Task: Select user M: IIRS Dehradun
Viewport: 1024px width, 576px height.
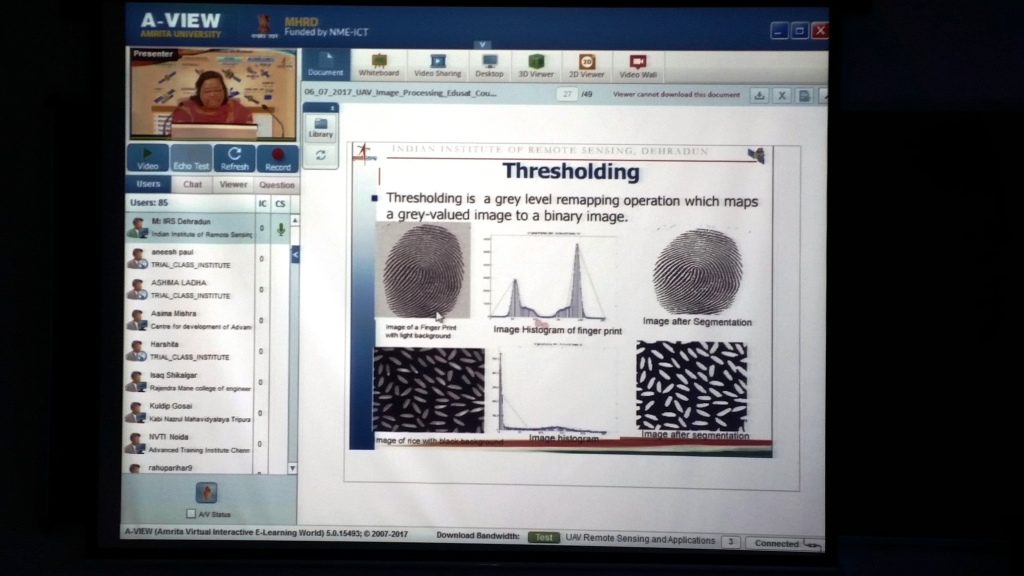Action: tap(190, 228)
